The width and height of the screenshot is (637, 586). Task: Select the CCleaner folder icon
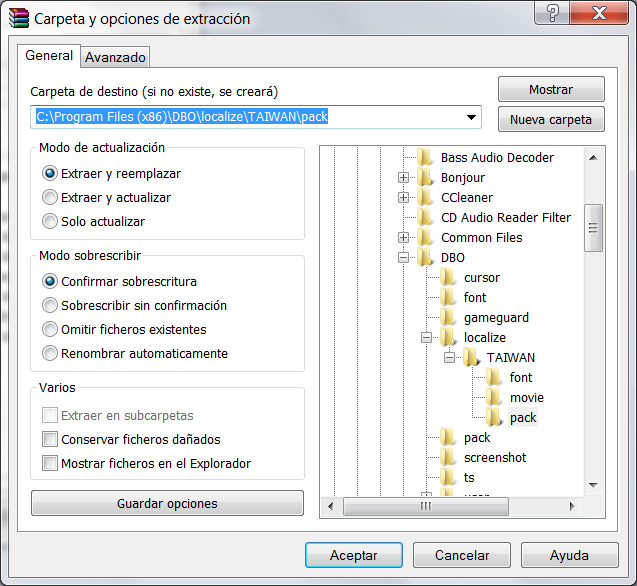[426, 198]
